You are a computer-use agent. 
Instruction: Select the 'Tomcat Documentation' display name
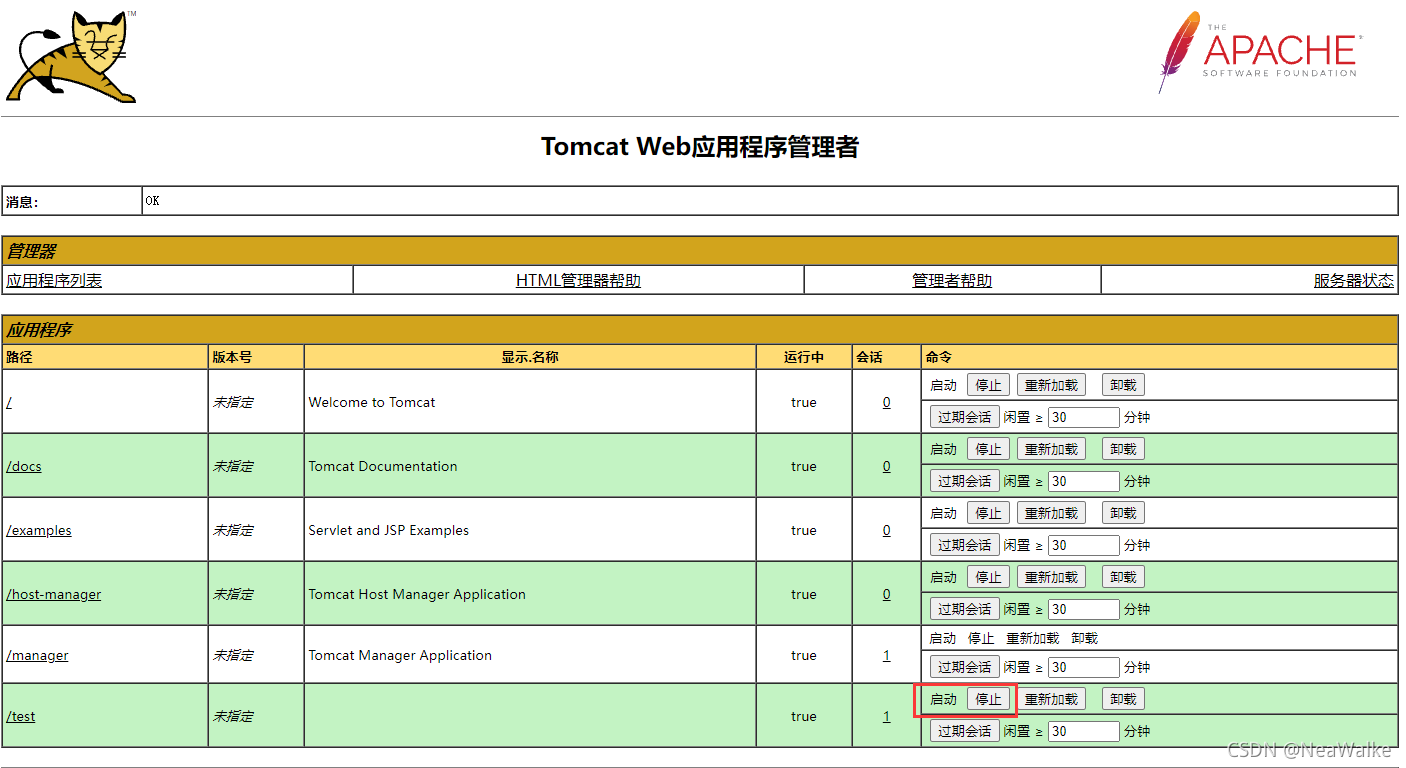383,466
